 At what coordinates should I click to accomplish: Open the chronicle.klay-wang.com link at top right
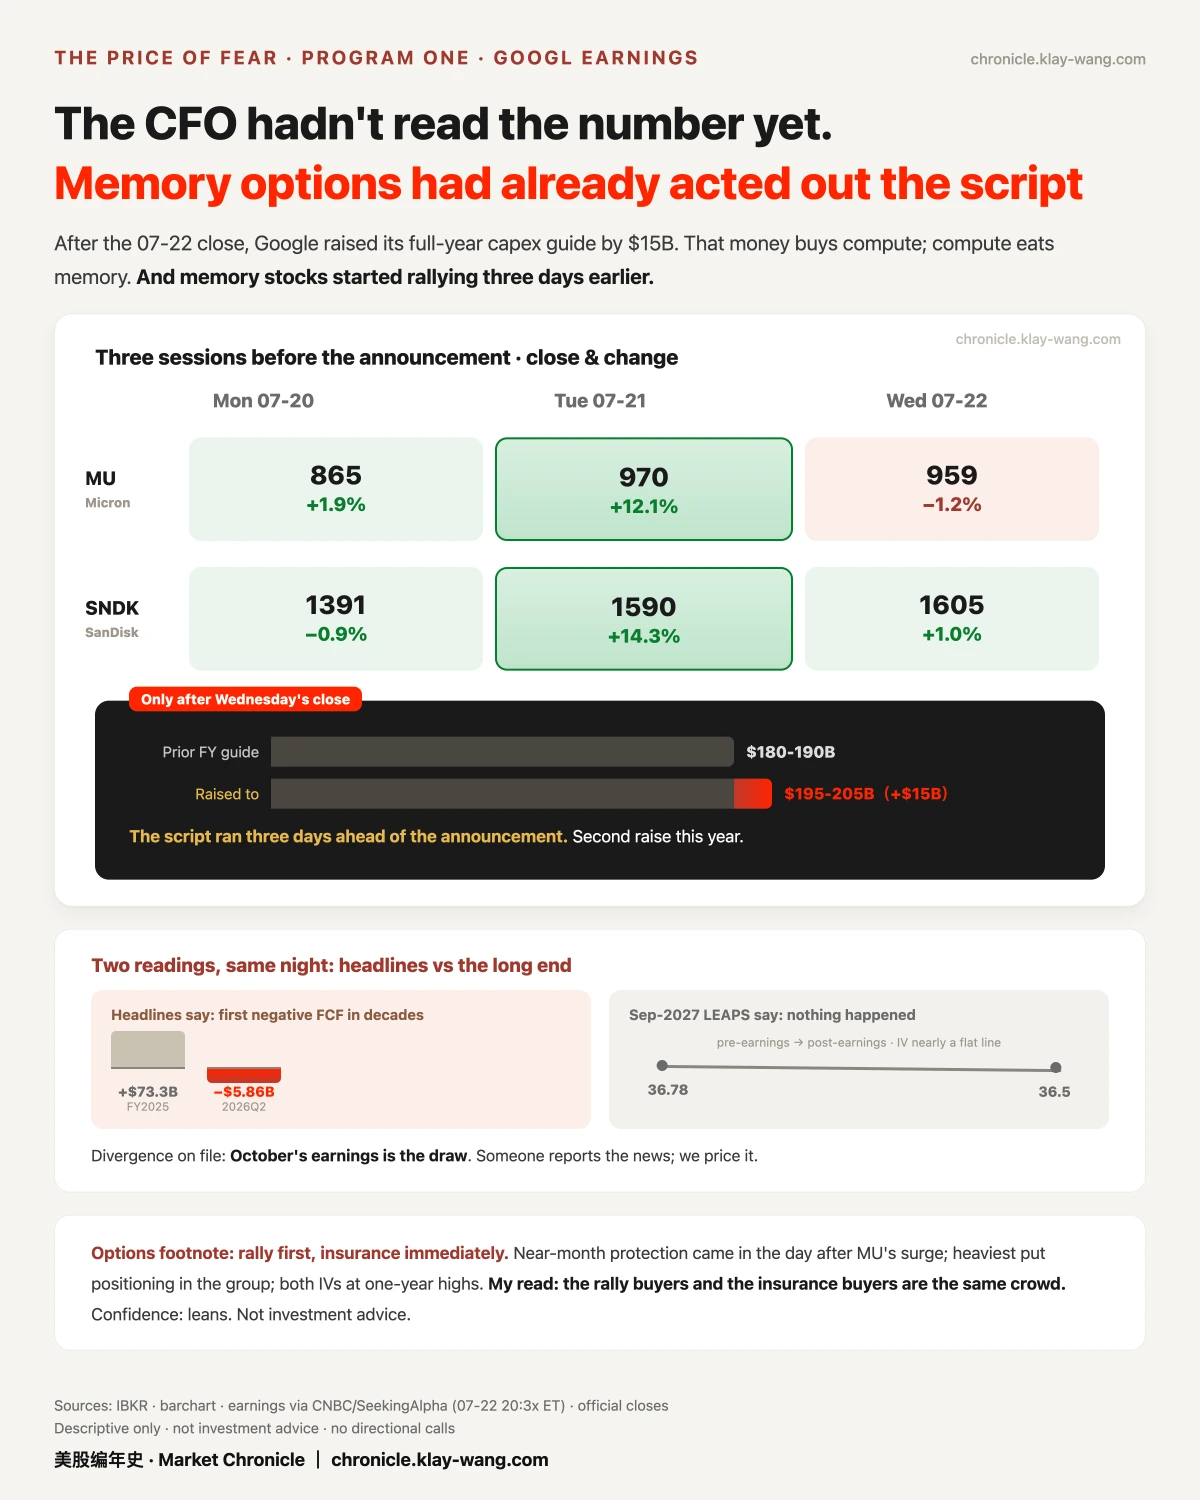(1058, 59)
